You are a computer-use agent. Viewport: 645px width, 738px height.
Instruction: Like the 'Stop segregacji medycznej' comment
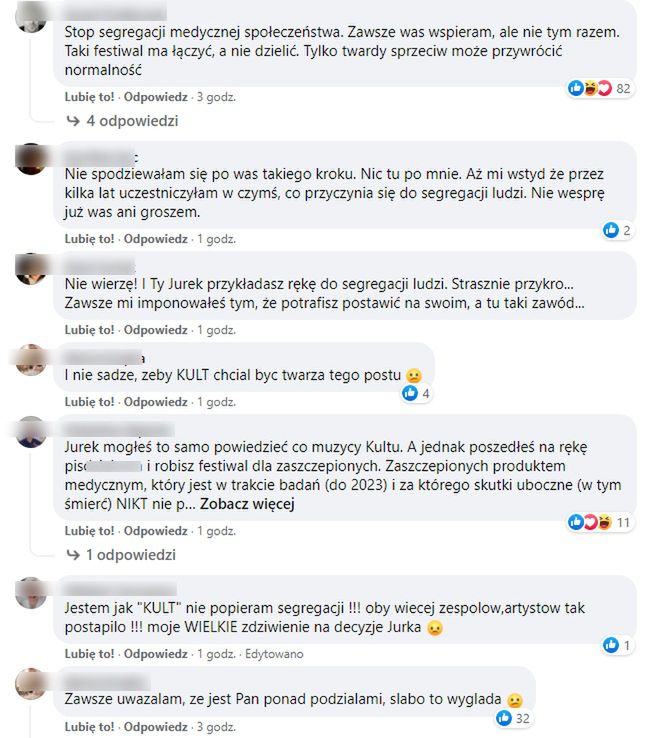coord(89,97)
